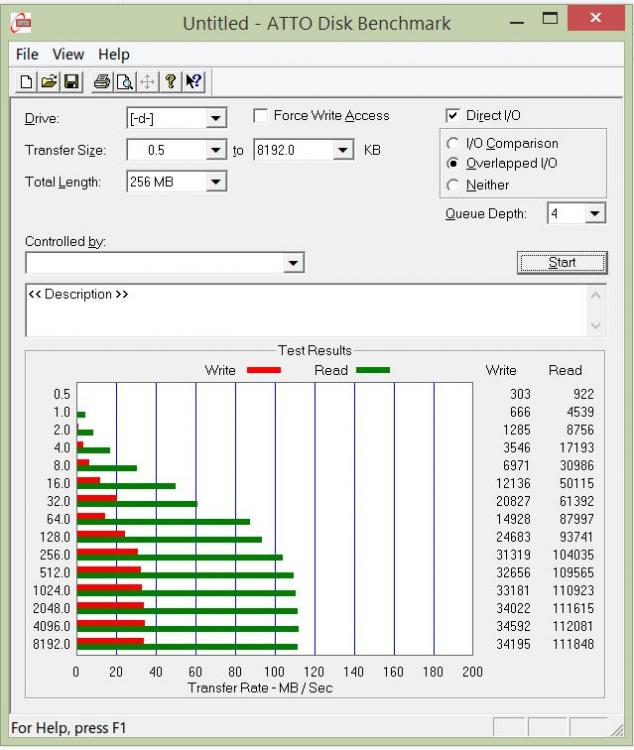The image size is (634, 750).
Task: Click the write value 14928
Action: (x=513, y=519)
